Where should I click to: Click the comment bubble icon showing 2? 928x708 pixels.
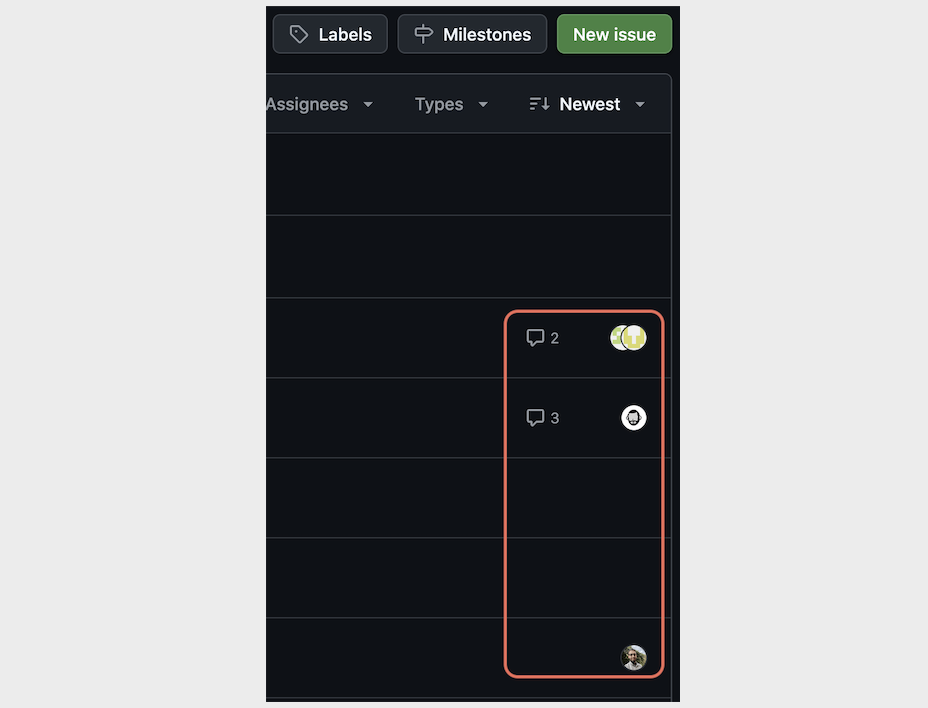coord(535,337)
